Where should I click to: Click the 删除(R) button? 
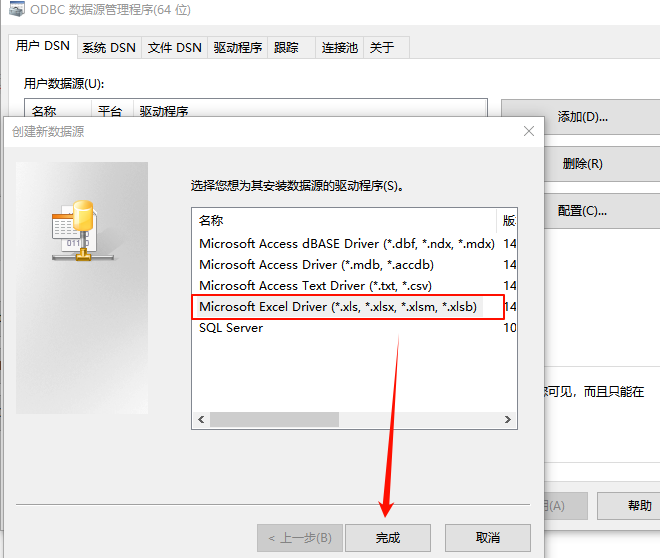(x=582, y=164)
